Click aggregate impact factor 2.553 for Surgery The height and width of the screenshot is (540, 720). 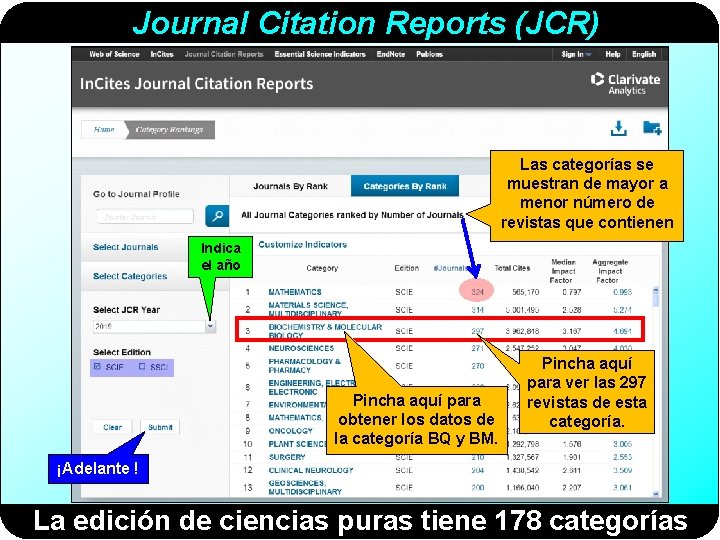(623, 457)
